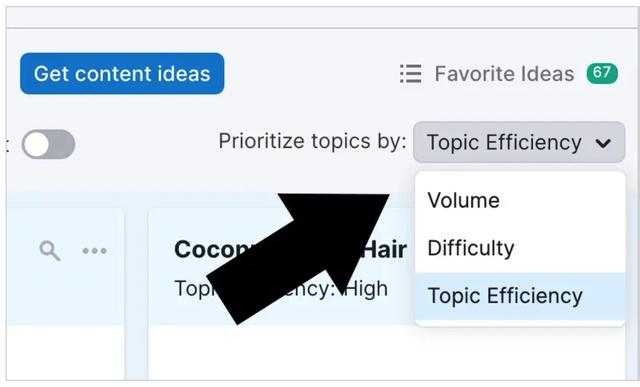Open the Coconut Hair topic card title
This screenshot has width=640, height=387.
(290, 249)
